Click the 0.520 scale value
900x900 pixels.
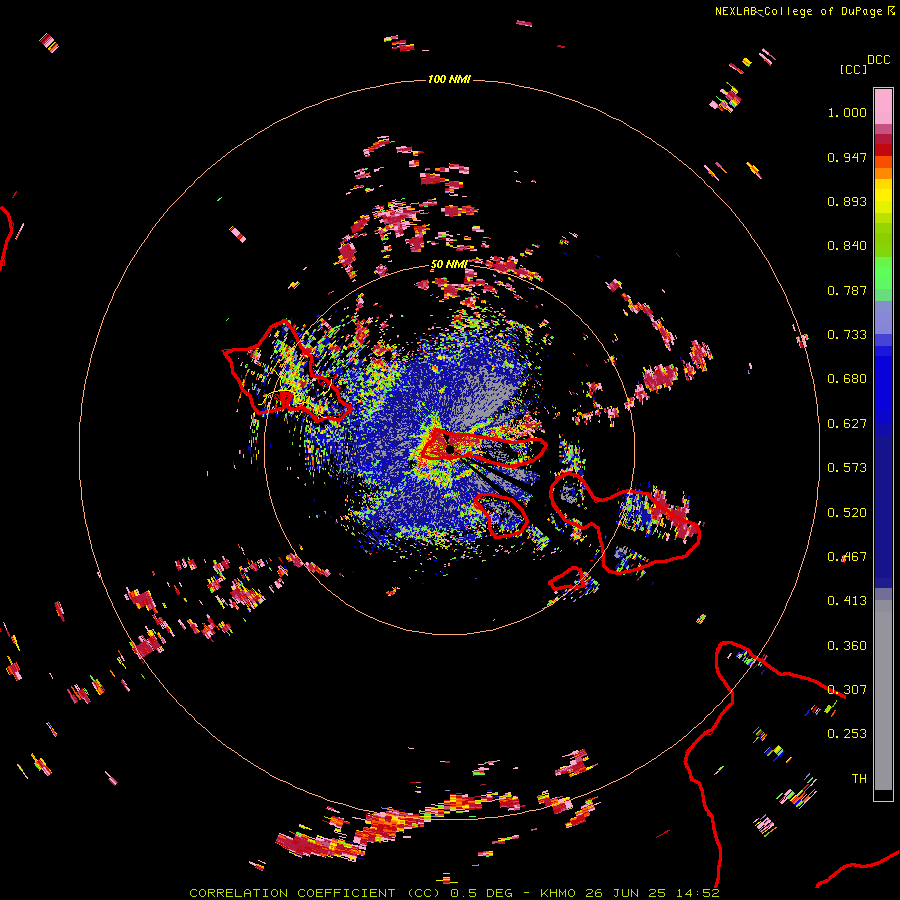[x=847, y=513]
